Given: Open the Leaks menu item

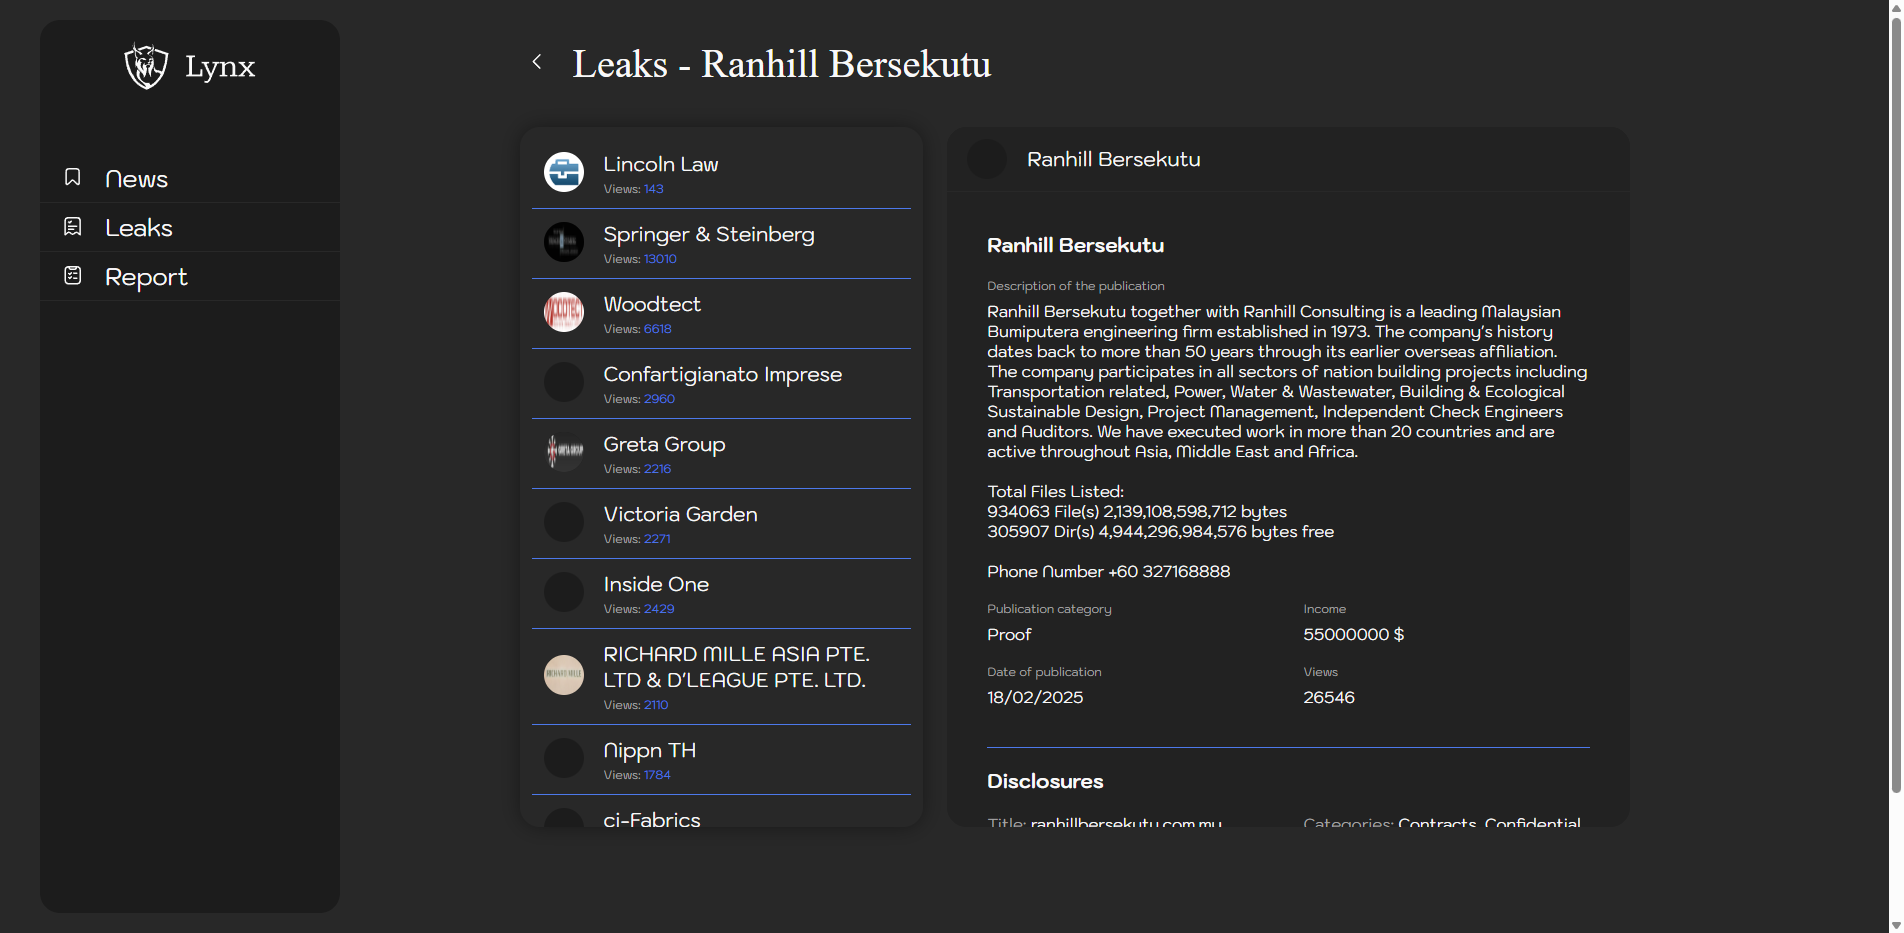Looking at the screenshot, I should point(139,228).
